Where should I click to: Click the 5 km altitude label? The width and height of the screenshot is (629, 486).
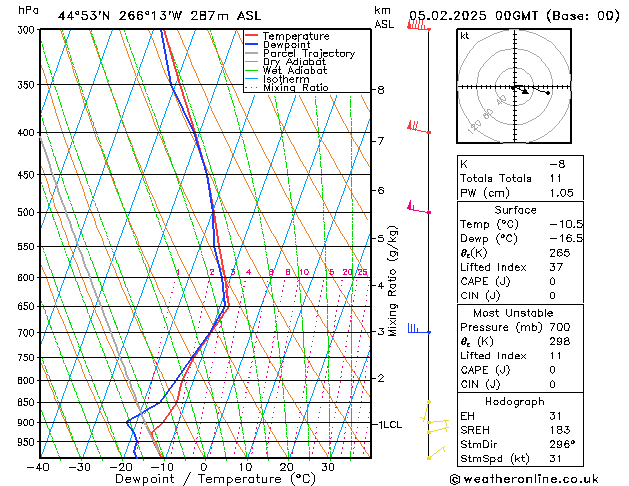click(x=381, y=238)
